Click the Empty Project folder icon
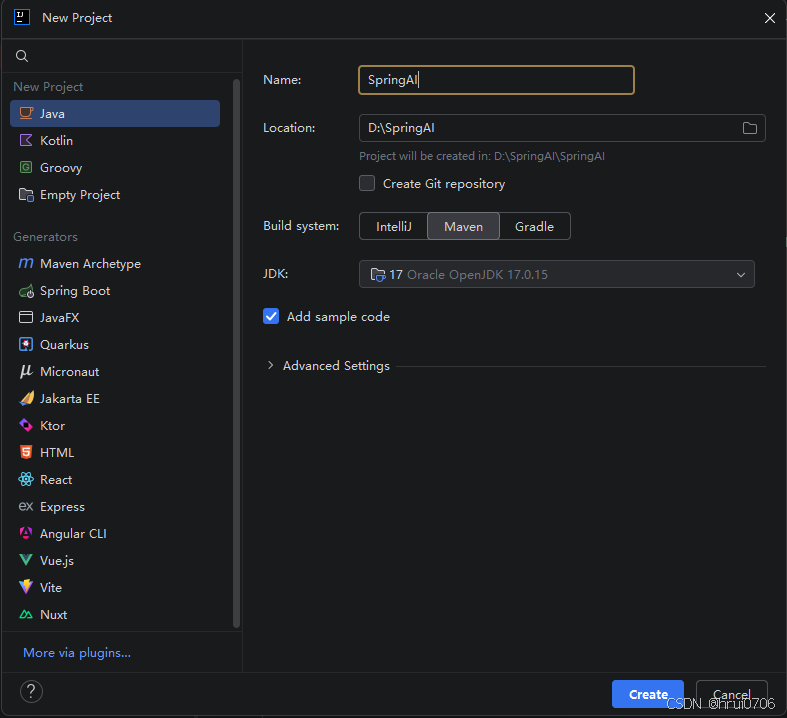This screenshot has height=718, width=787. (26, 195)
